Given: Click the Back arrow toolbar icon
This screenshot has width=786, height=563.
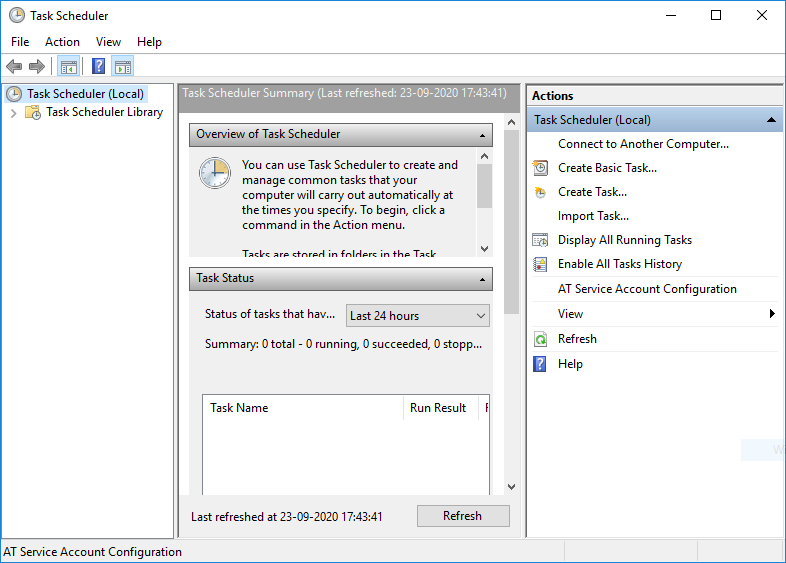Looking at the screenshot, I should click(14, 66).
